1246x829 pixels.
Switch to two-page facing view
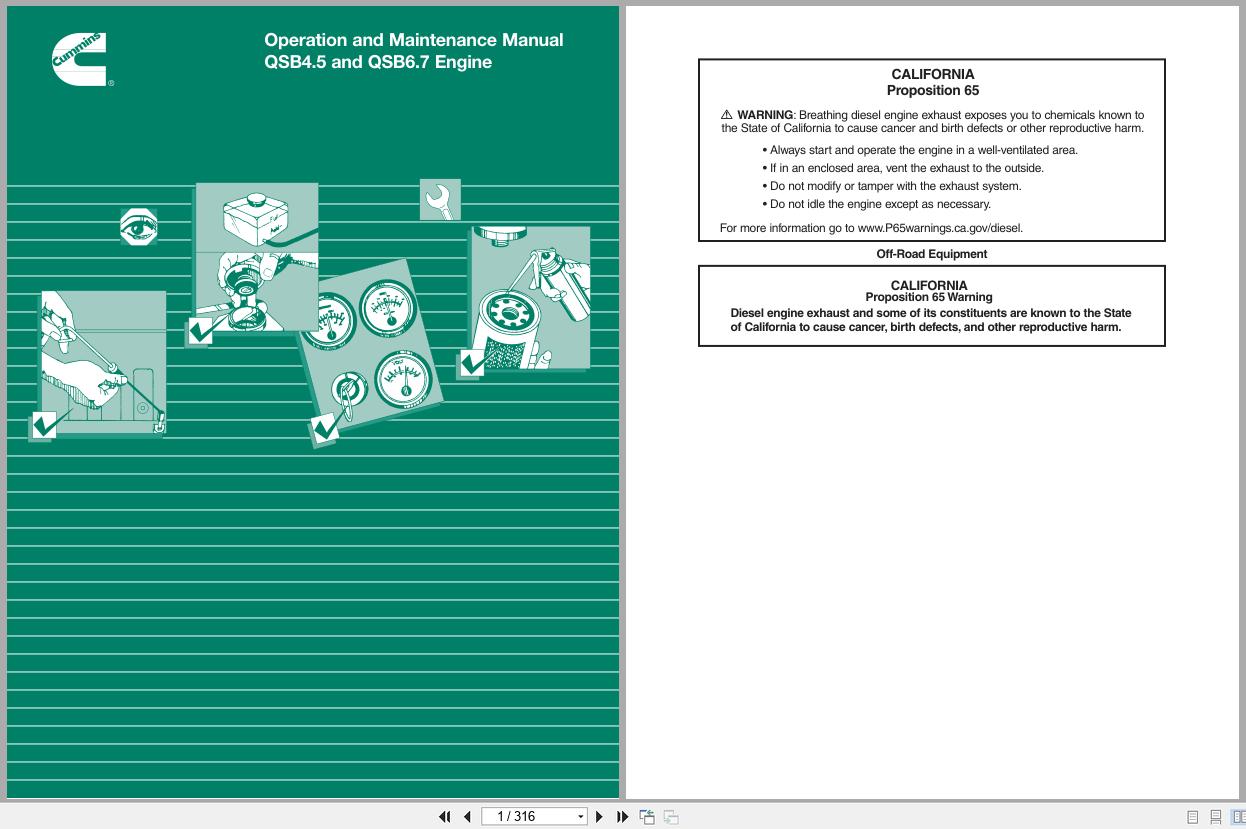[x=1238, y=817]
